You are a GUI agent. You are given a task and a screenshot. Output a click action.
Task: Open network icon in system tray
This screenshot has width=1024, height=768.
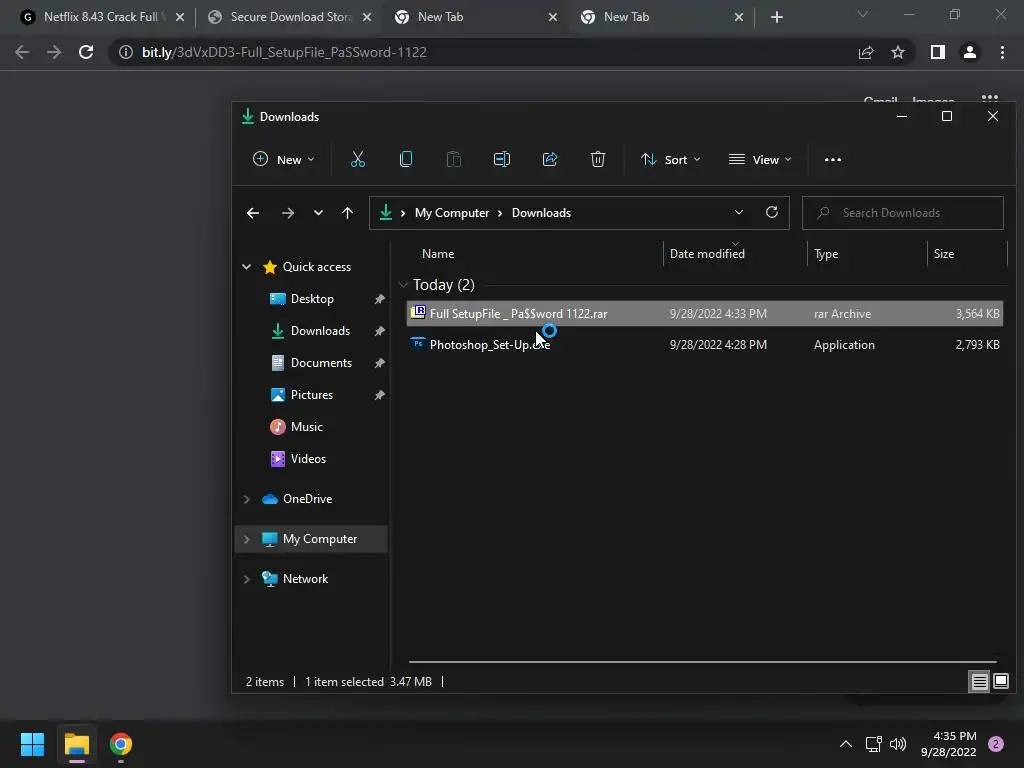click(873, 744)
